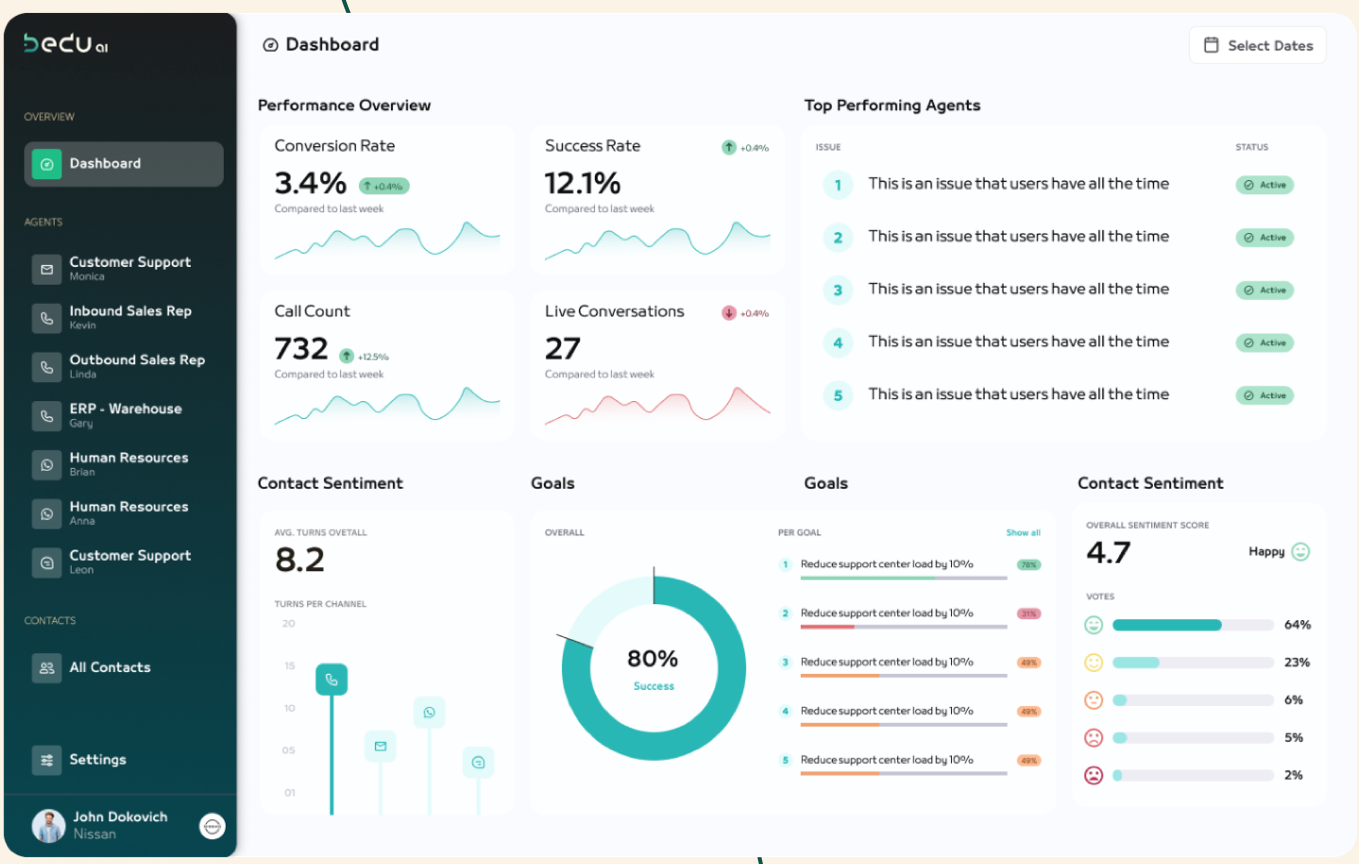
Task: Click the 64% votes bar
Action: click(1194, 625)
